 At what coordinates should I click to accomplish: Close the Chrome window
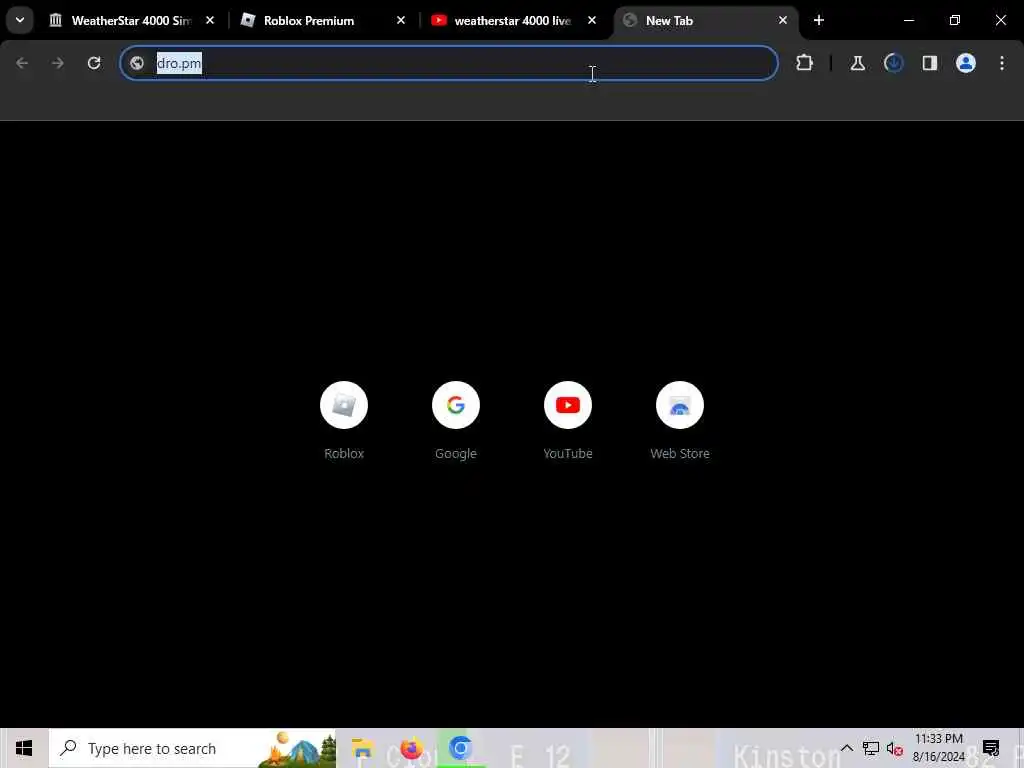click(x=1000, y=20)
